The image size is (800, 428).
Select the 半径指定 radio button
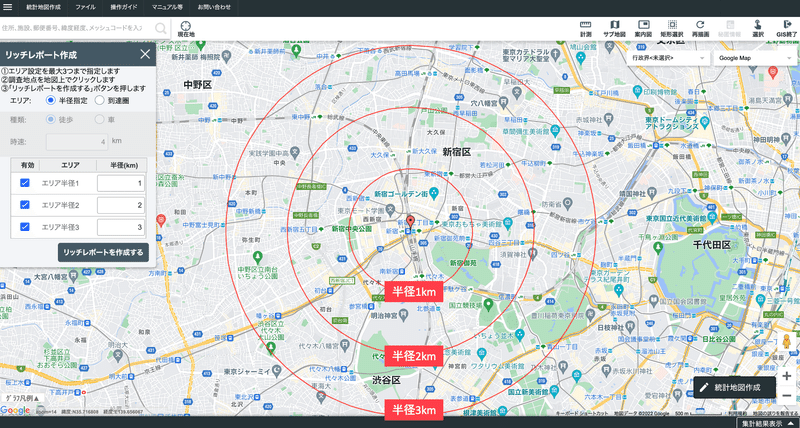(51, 100)
